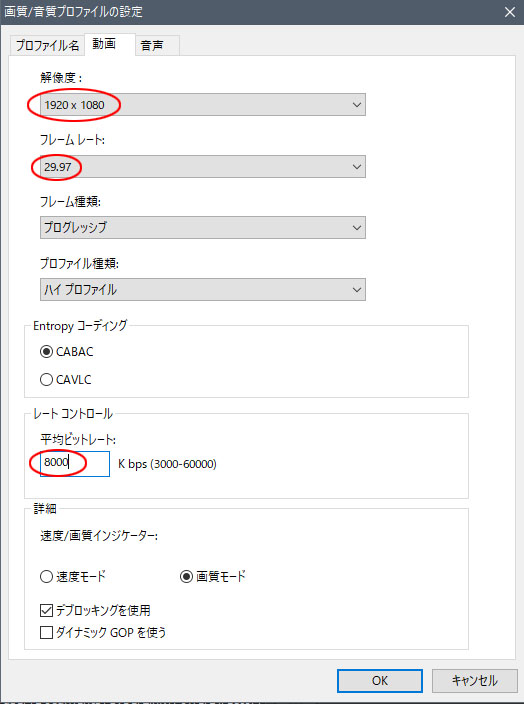Click the 平均ビットレート input field
Image resolution: width=524 pixels, height=704 pixels.
pos(75,464)
